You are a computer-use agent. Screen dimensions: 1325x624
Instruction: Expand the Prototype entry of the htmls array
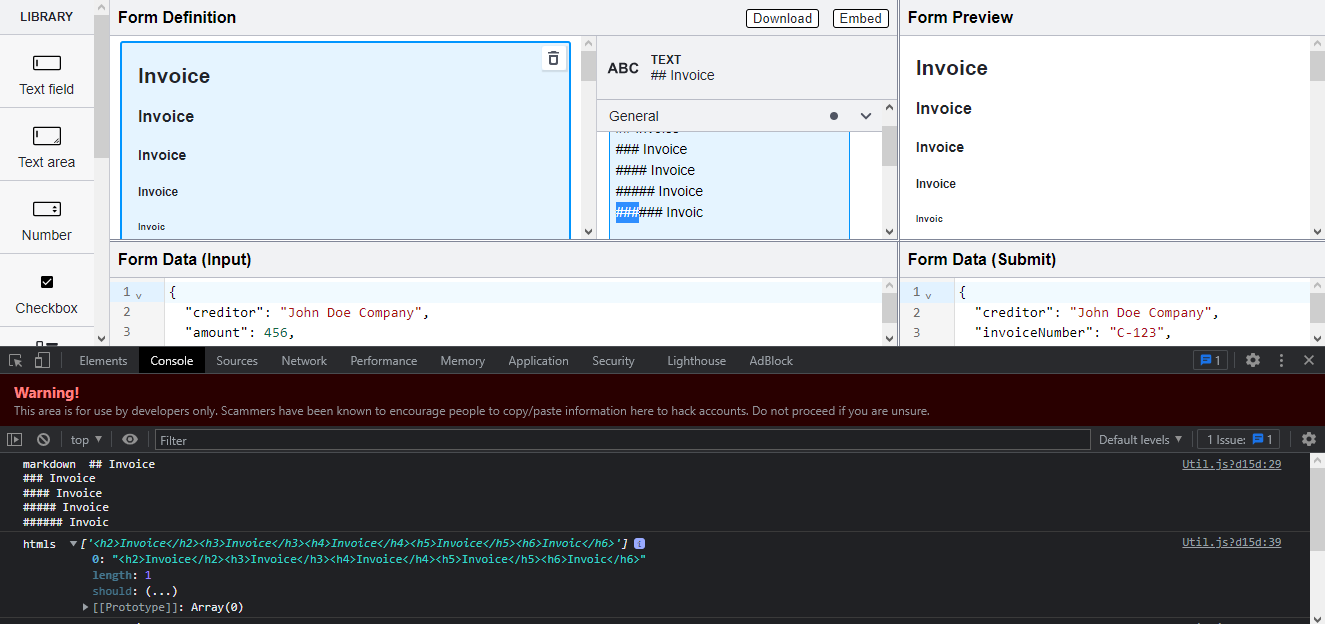click(86, 607)
